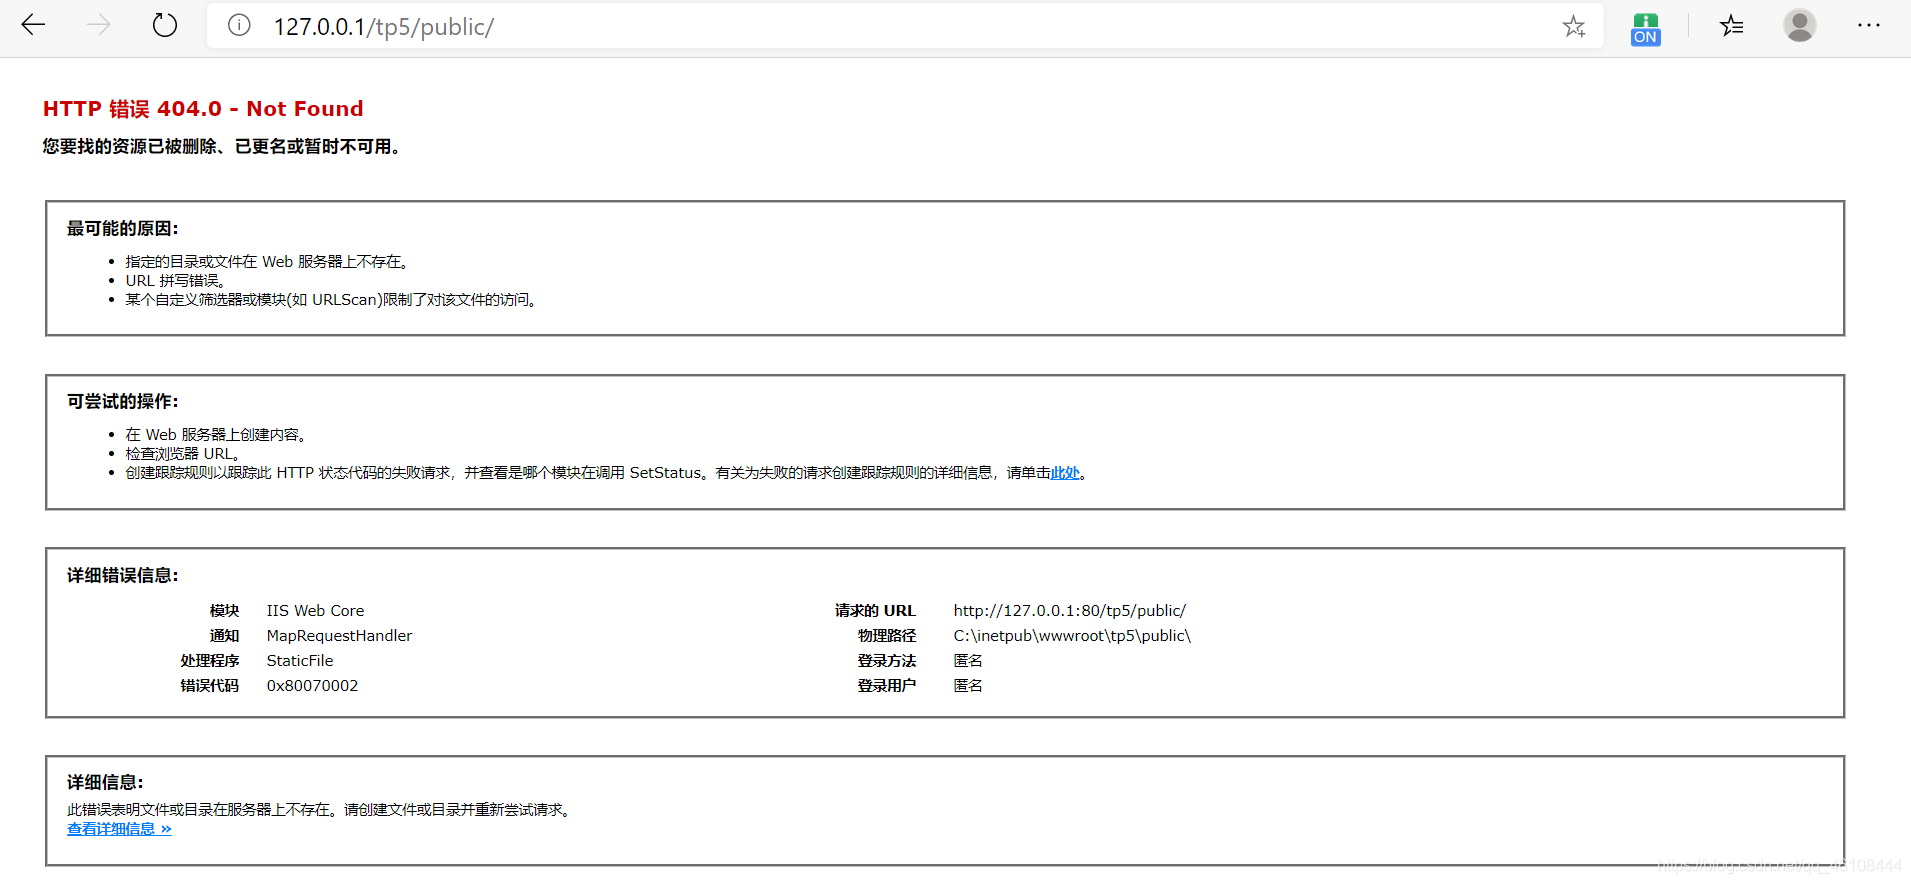Click the 详细信息 heading

(x=105, y=783)
